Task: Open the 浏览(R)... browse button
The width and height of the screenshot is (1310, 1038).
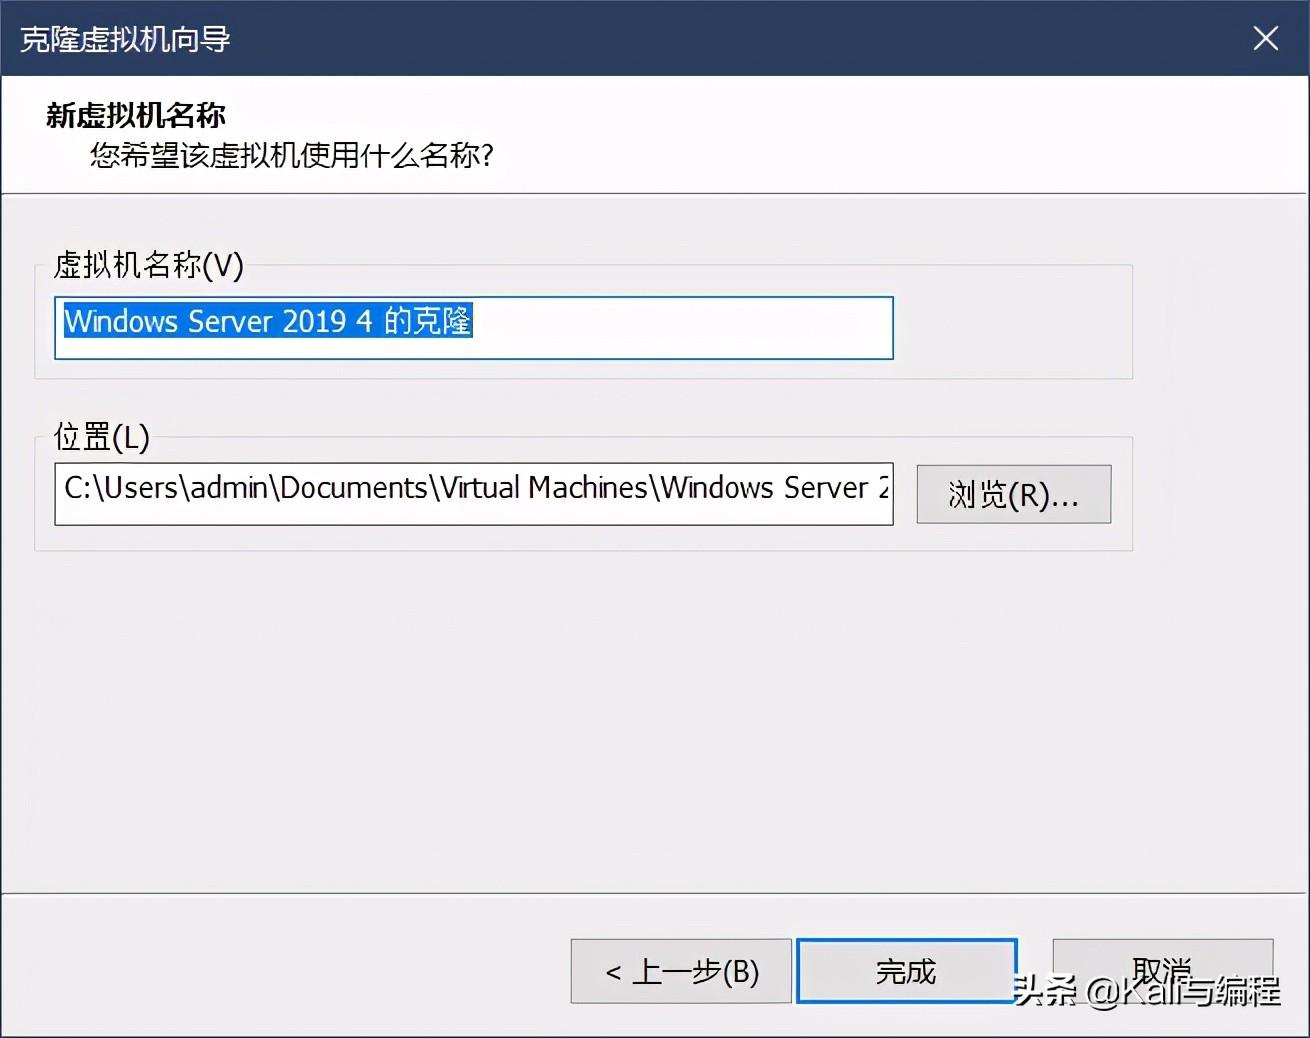Action: (x=1013, y=494)
